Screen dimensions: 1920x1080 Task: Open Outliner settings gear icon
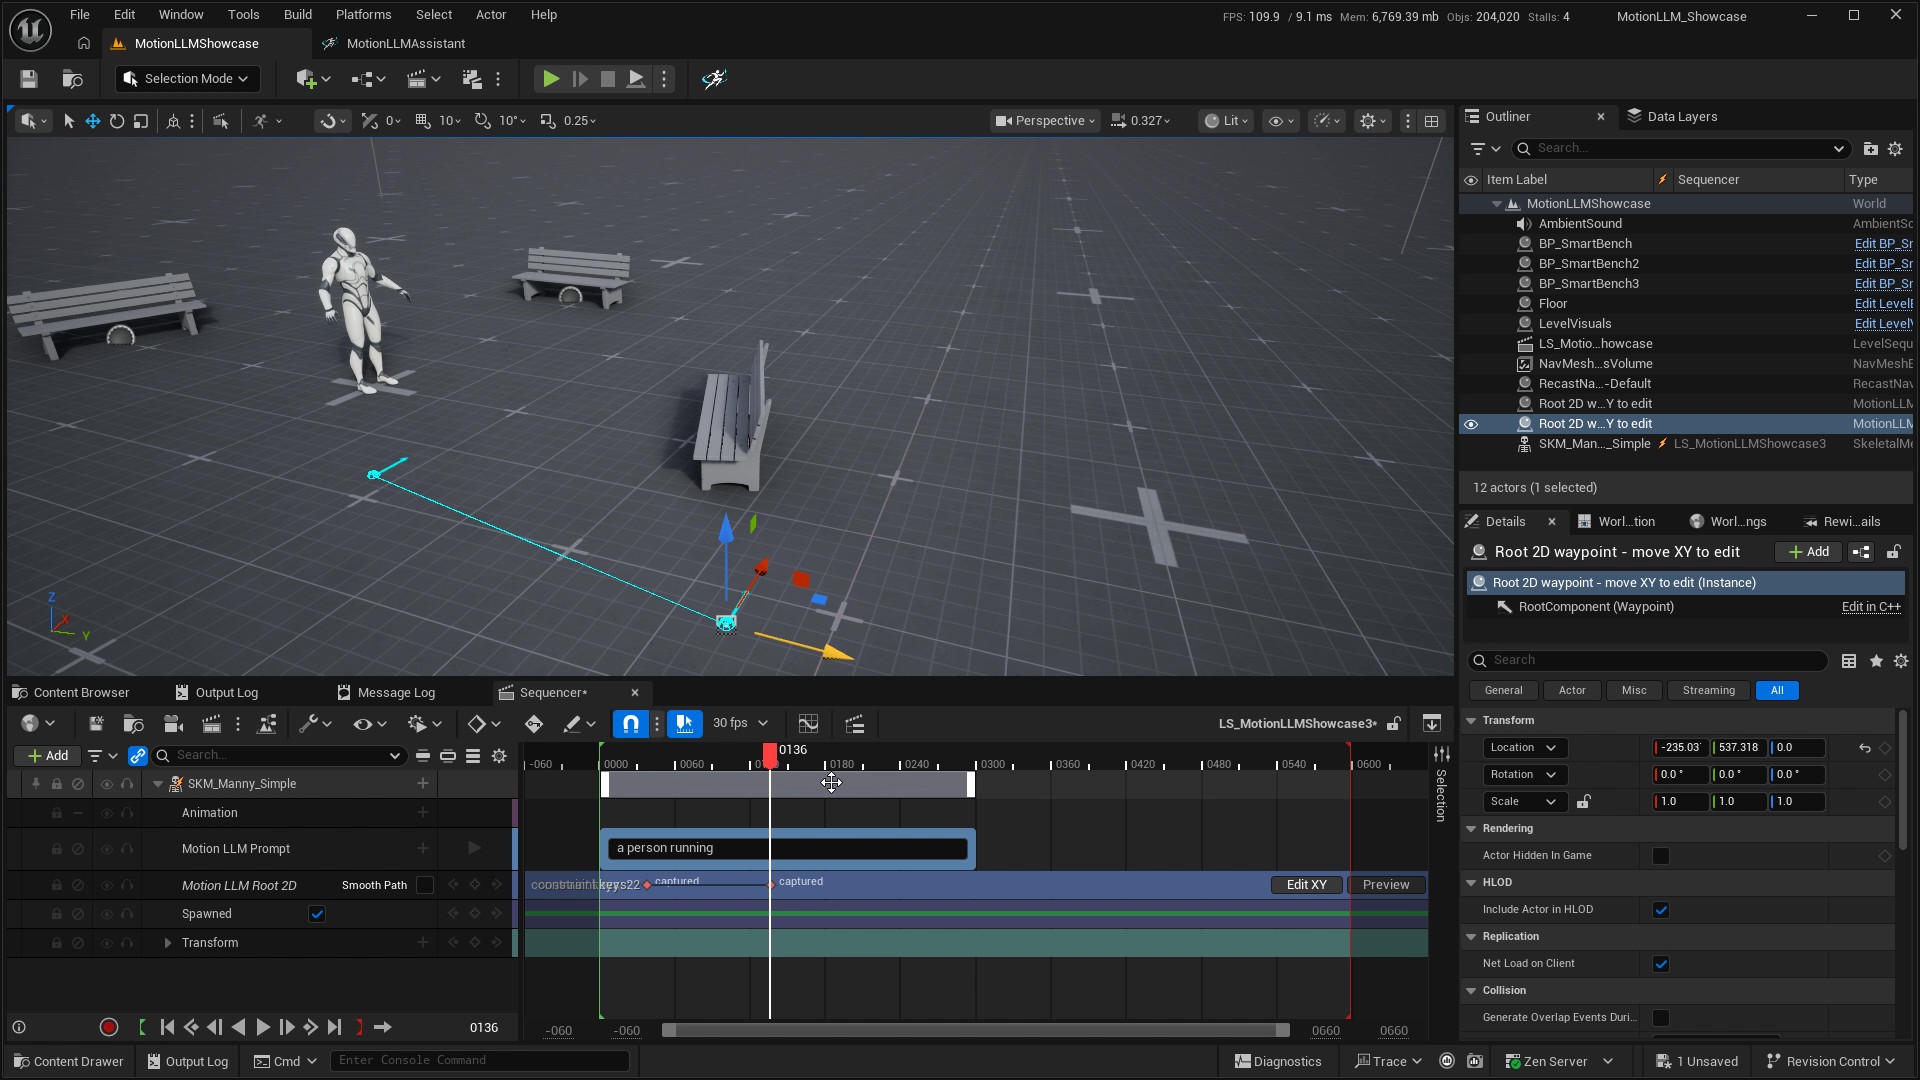click(1895, 148)
